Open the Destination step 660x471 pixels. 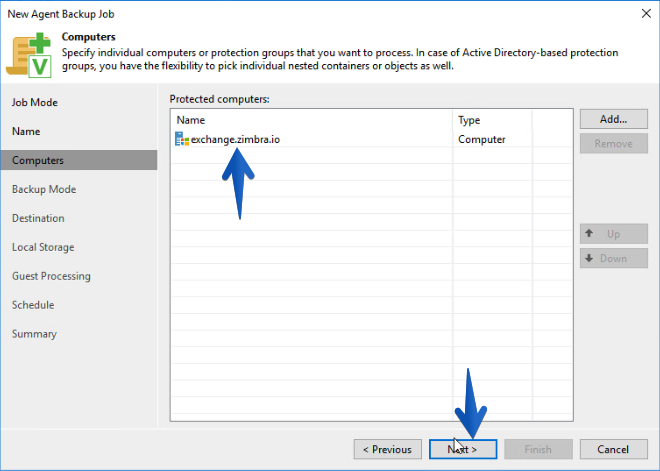click(x=38, y=218)
